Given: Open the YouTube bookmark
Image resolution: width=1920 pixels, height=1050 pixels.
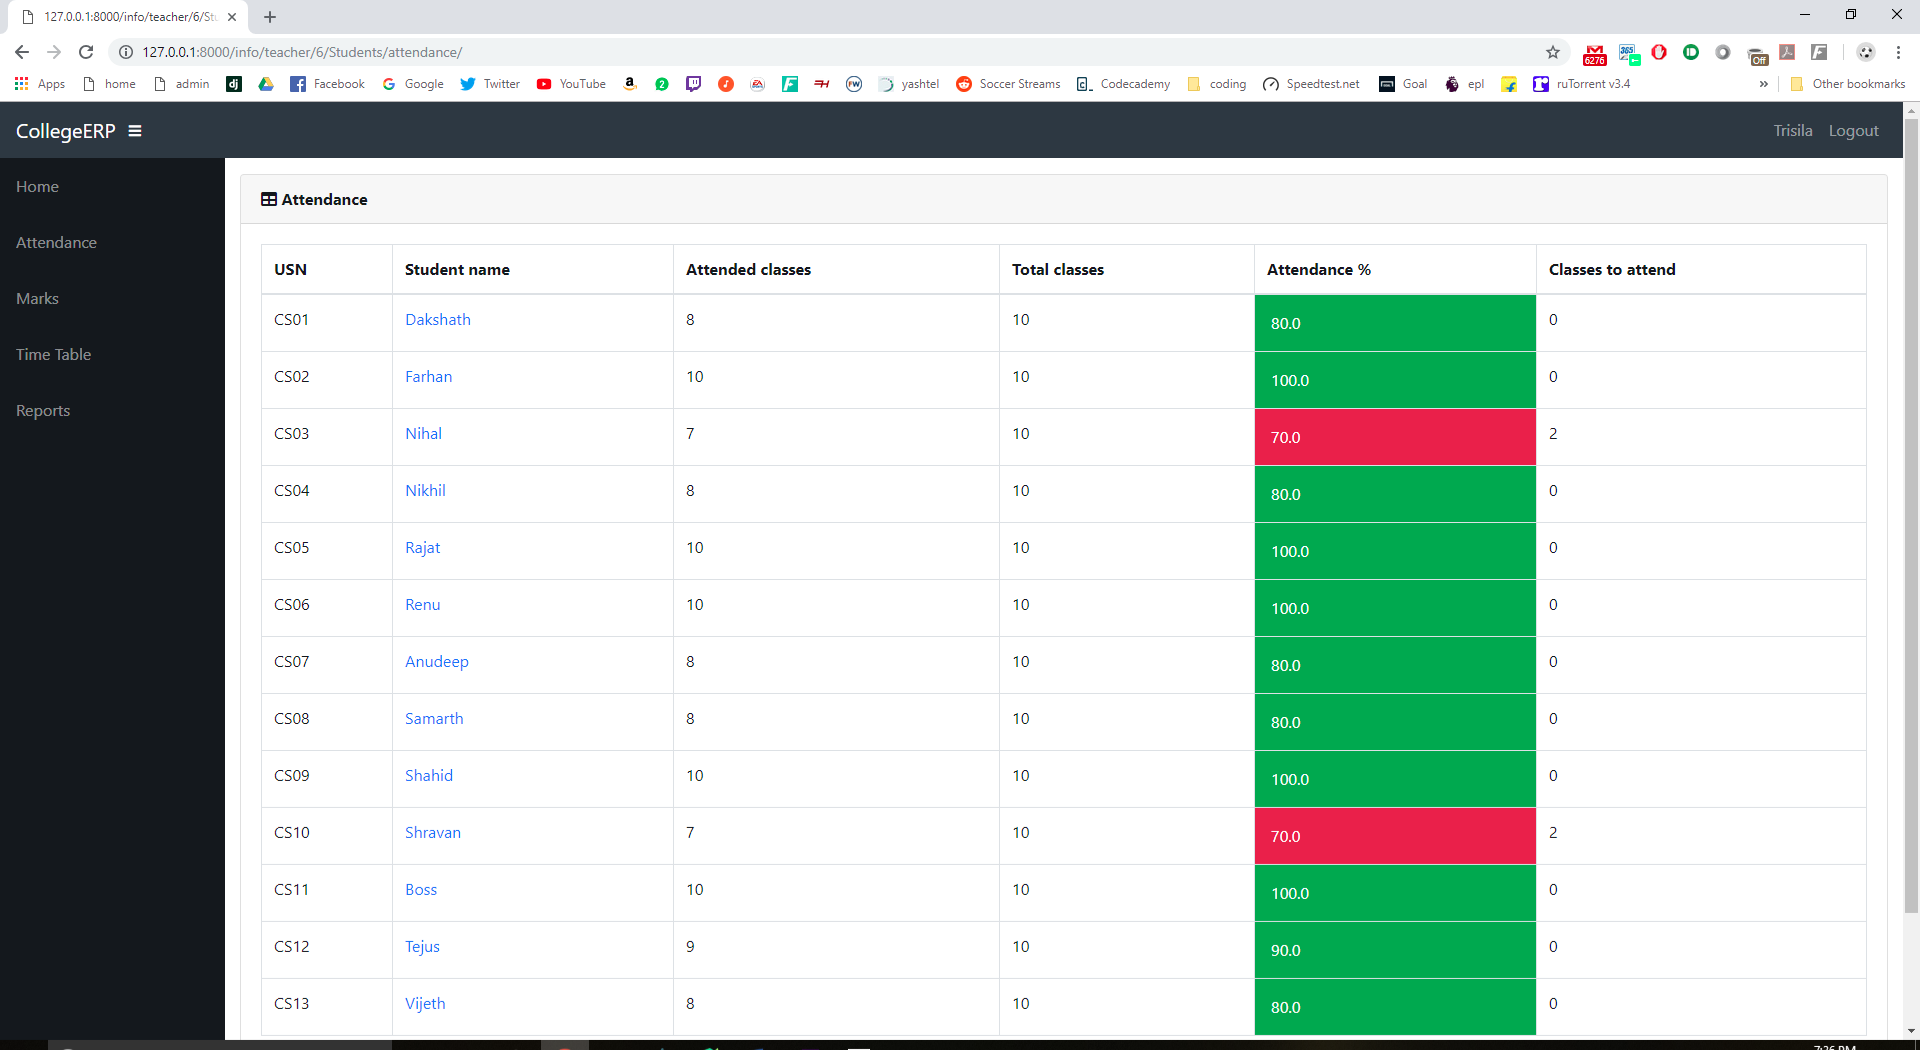Looking at the screenshot, I should [571, 84].
